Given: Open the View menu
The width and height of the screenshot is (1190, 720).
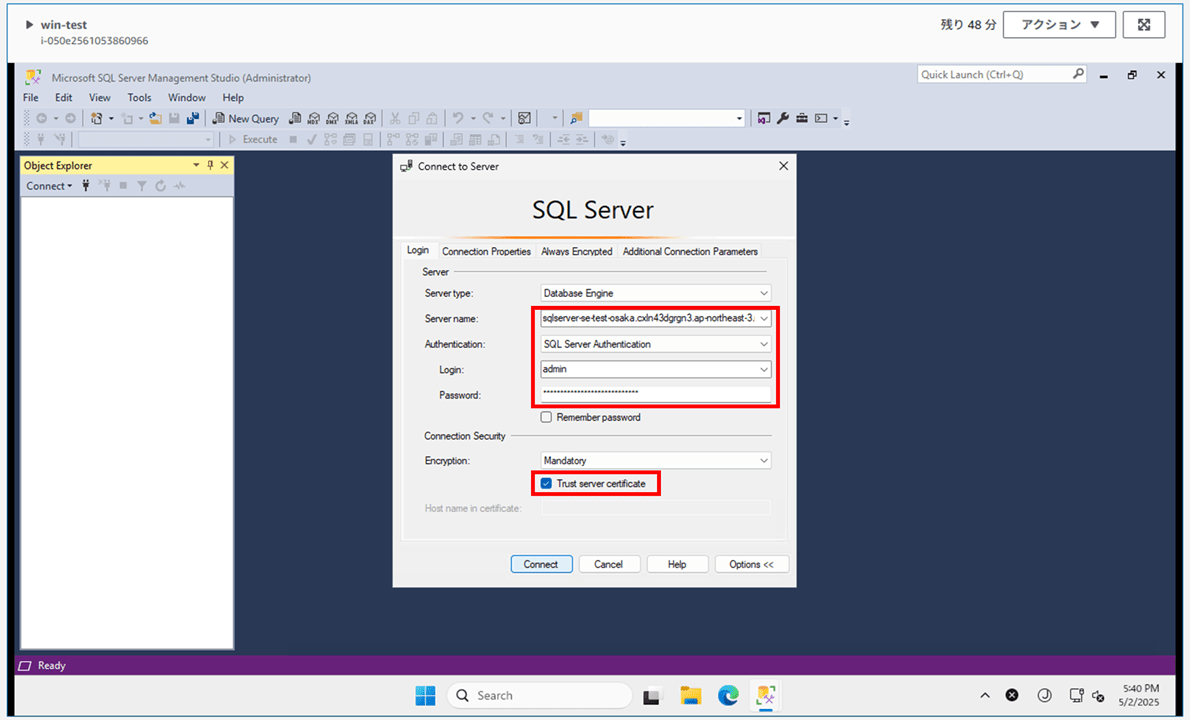Looking at the screenshot, I should point(99,98).
